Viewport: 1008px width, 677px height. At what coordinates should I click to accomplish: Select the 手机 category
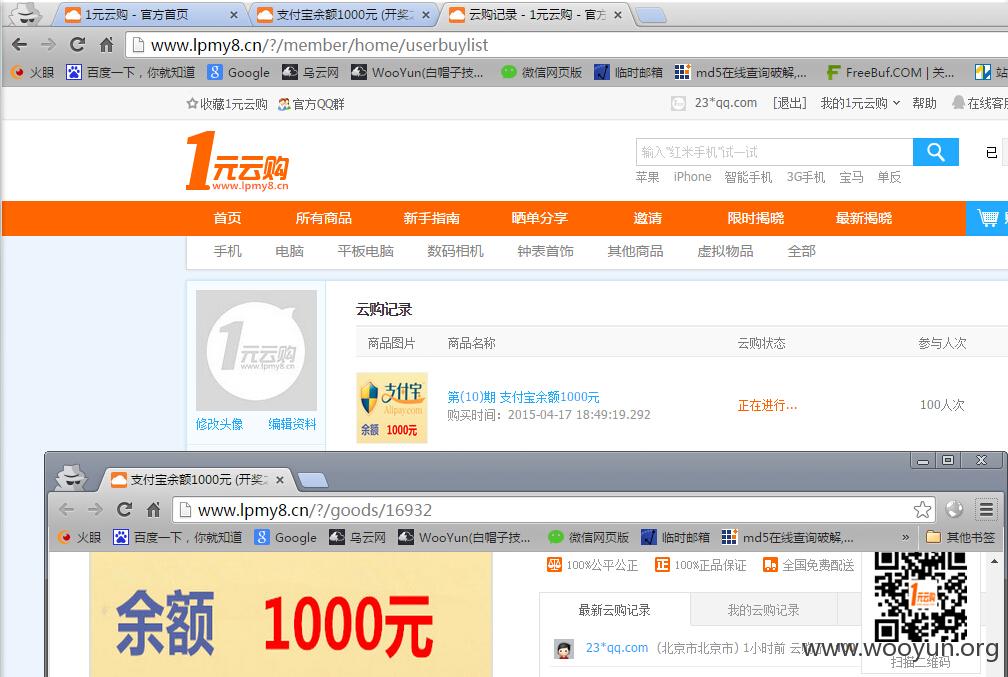pyautogui.click(x=228, y=251)
